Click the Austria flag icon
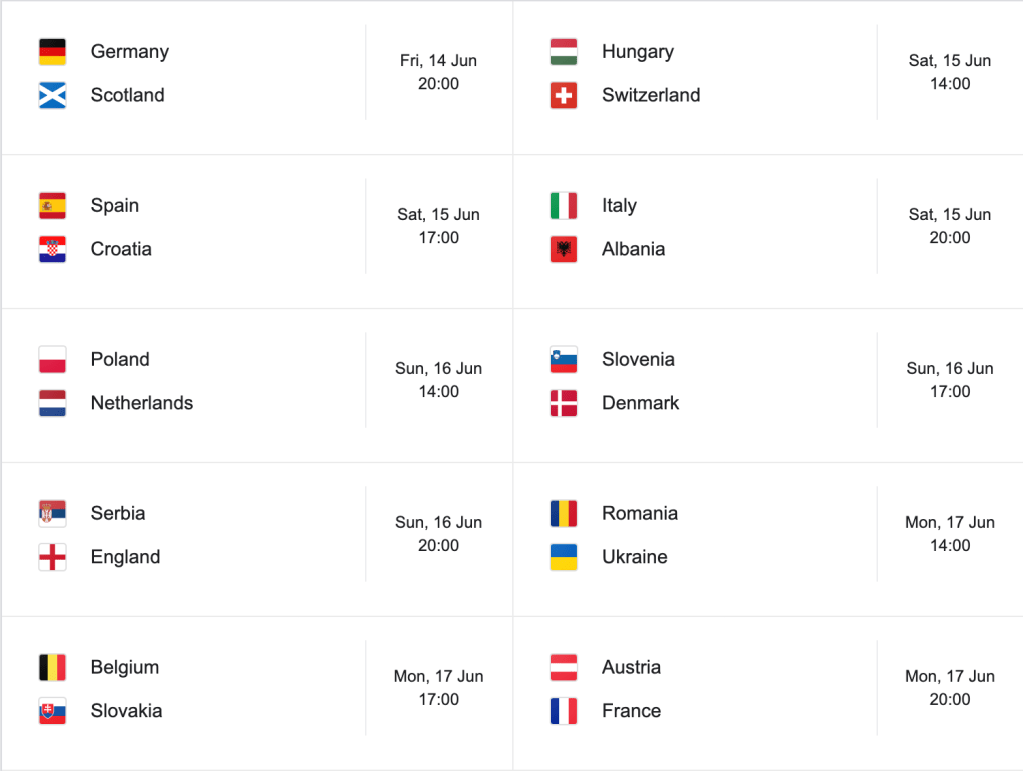1023x771 pixels. click(564, 668)
